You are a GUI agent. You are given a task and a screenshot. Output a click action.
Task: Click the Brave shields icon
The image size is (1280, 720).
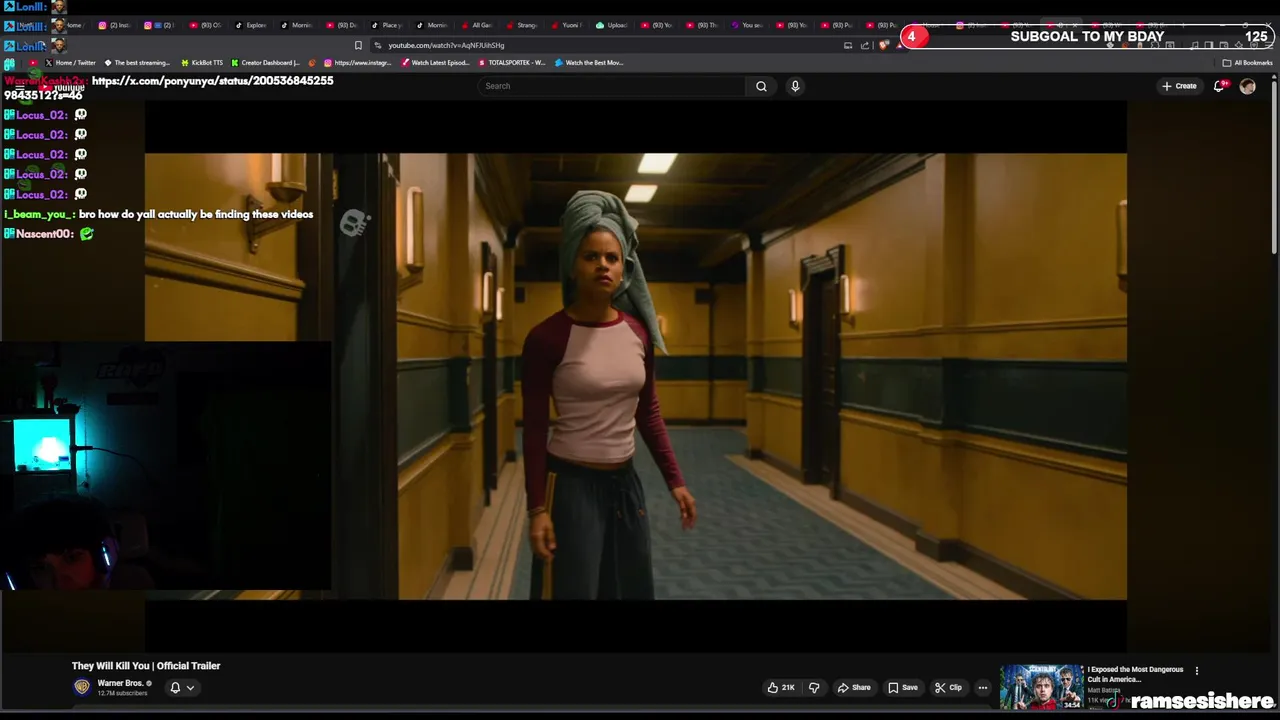883,45
